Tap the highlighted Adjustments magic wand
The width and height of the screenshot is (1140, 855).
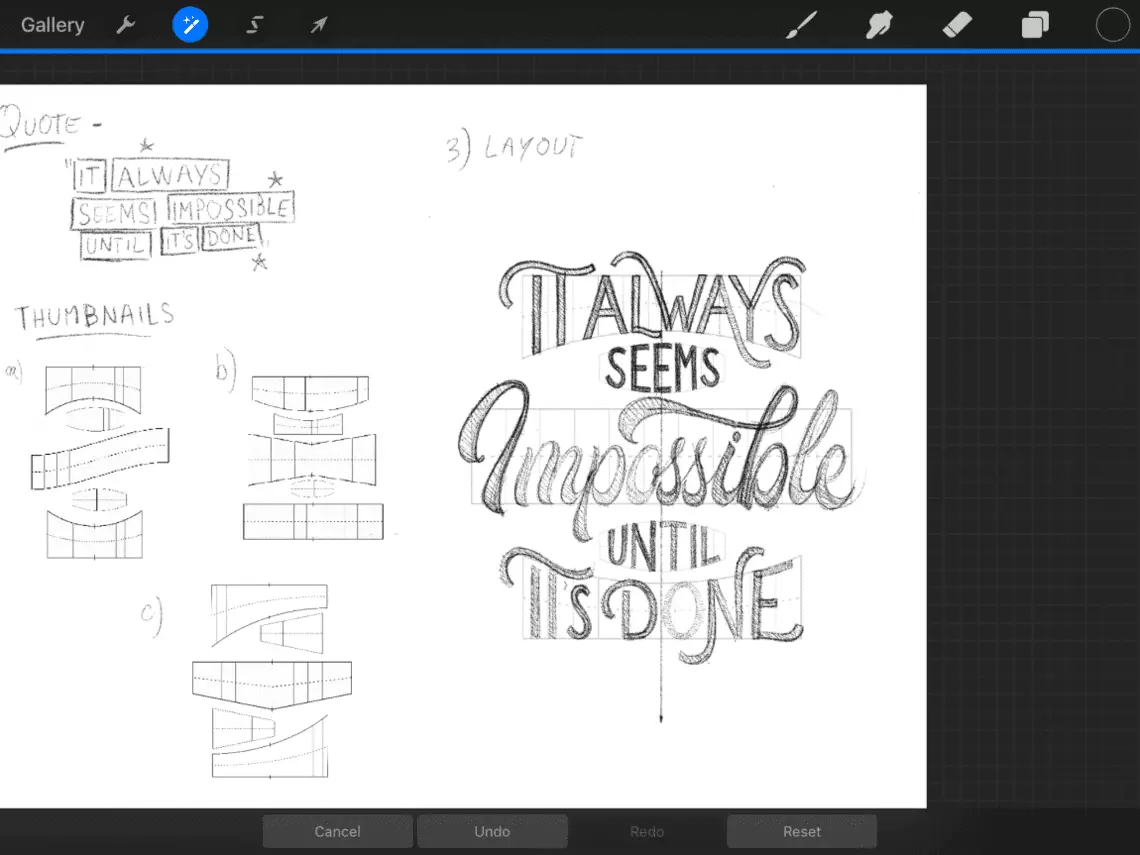[190, 25]
